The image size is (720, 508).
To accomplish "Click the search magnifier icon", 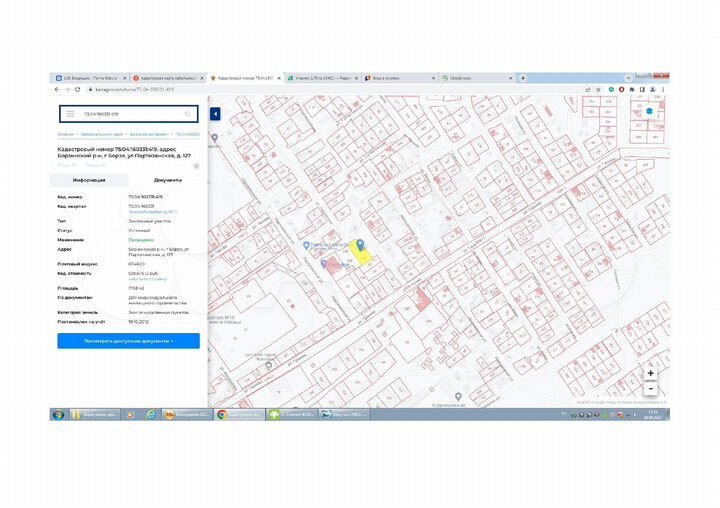I will coord(189,114).
